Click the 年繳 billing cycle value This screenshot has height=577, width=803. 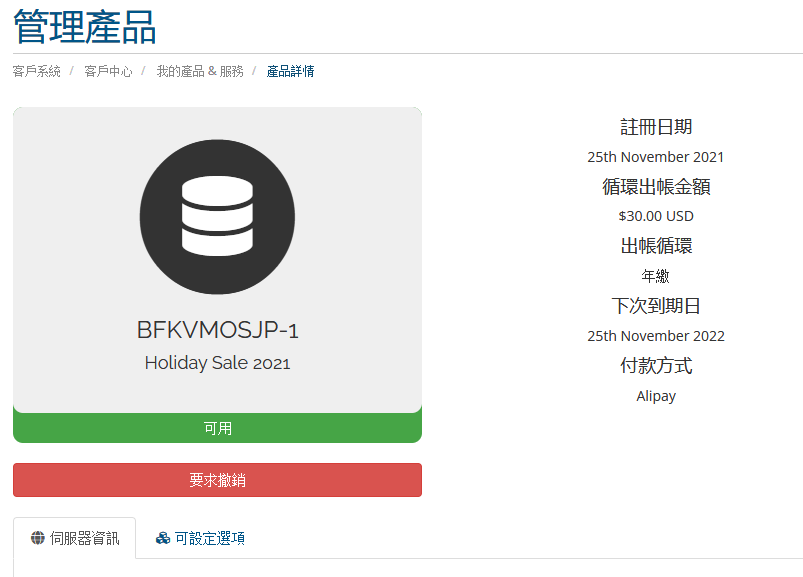click(x=656, y=276)
